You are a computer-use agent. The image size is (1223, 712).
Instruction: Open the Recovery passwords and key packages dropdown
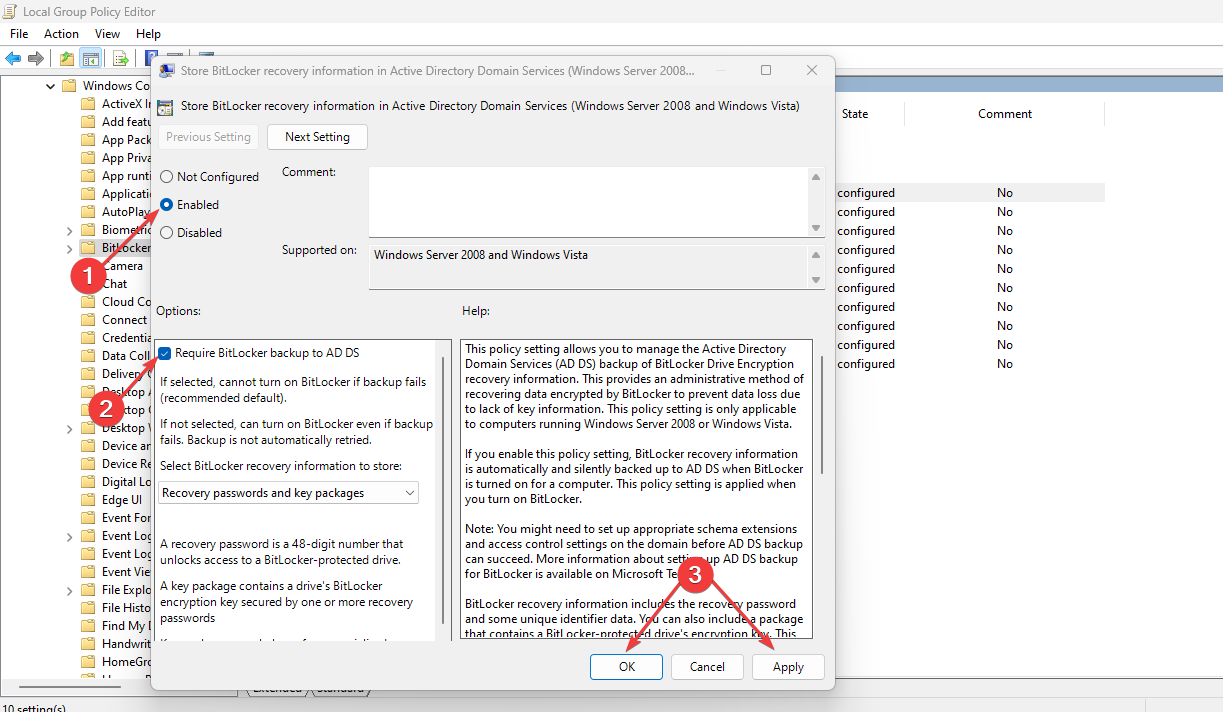click(289, 493)
